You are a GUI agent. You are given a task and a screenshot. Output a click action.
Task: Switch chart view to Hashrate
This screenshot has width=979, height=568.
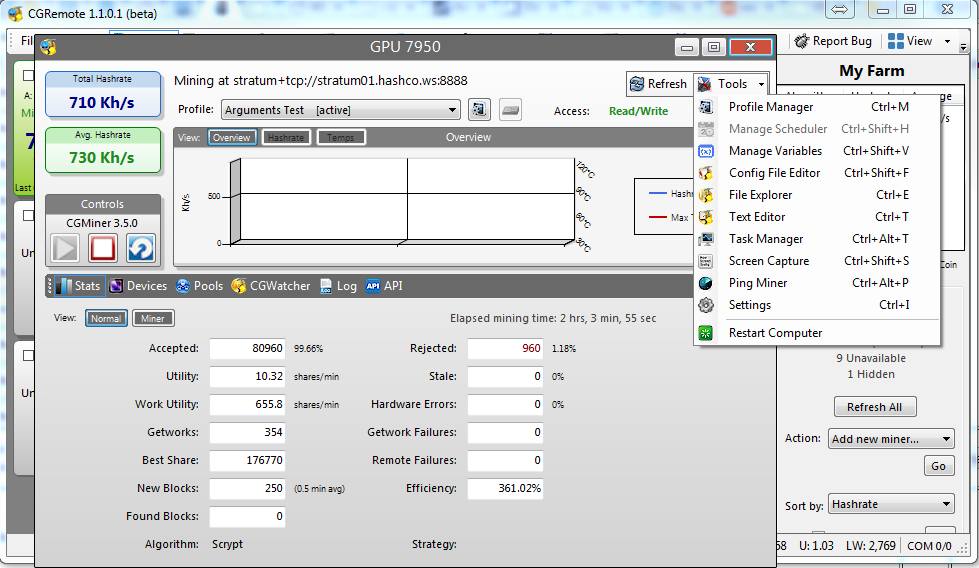tap(286, 137)
